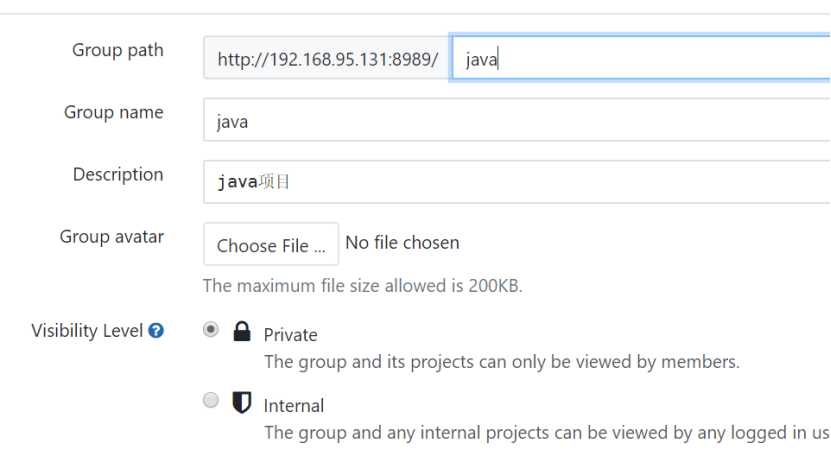
Task: Click the maximum file size 200KB hint
Action: coord(363,286)
